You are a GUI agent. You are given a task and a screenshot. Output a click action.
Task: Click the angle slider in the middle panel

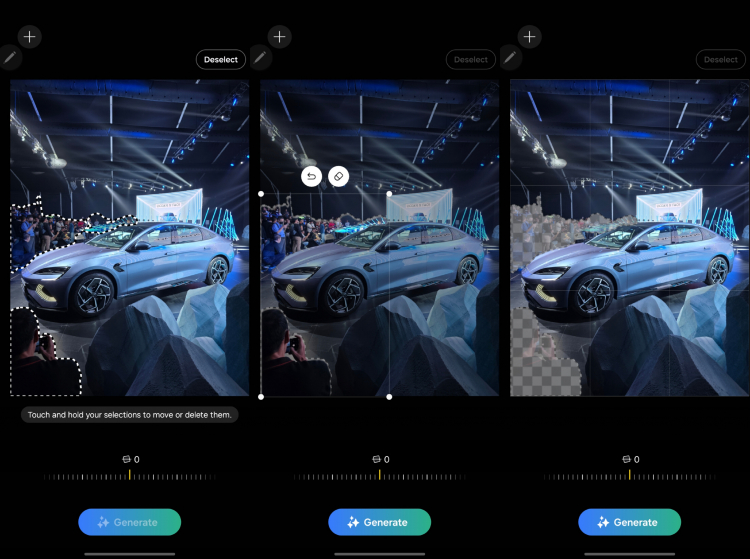pos(380,476)
